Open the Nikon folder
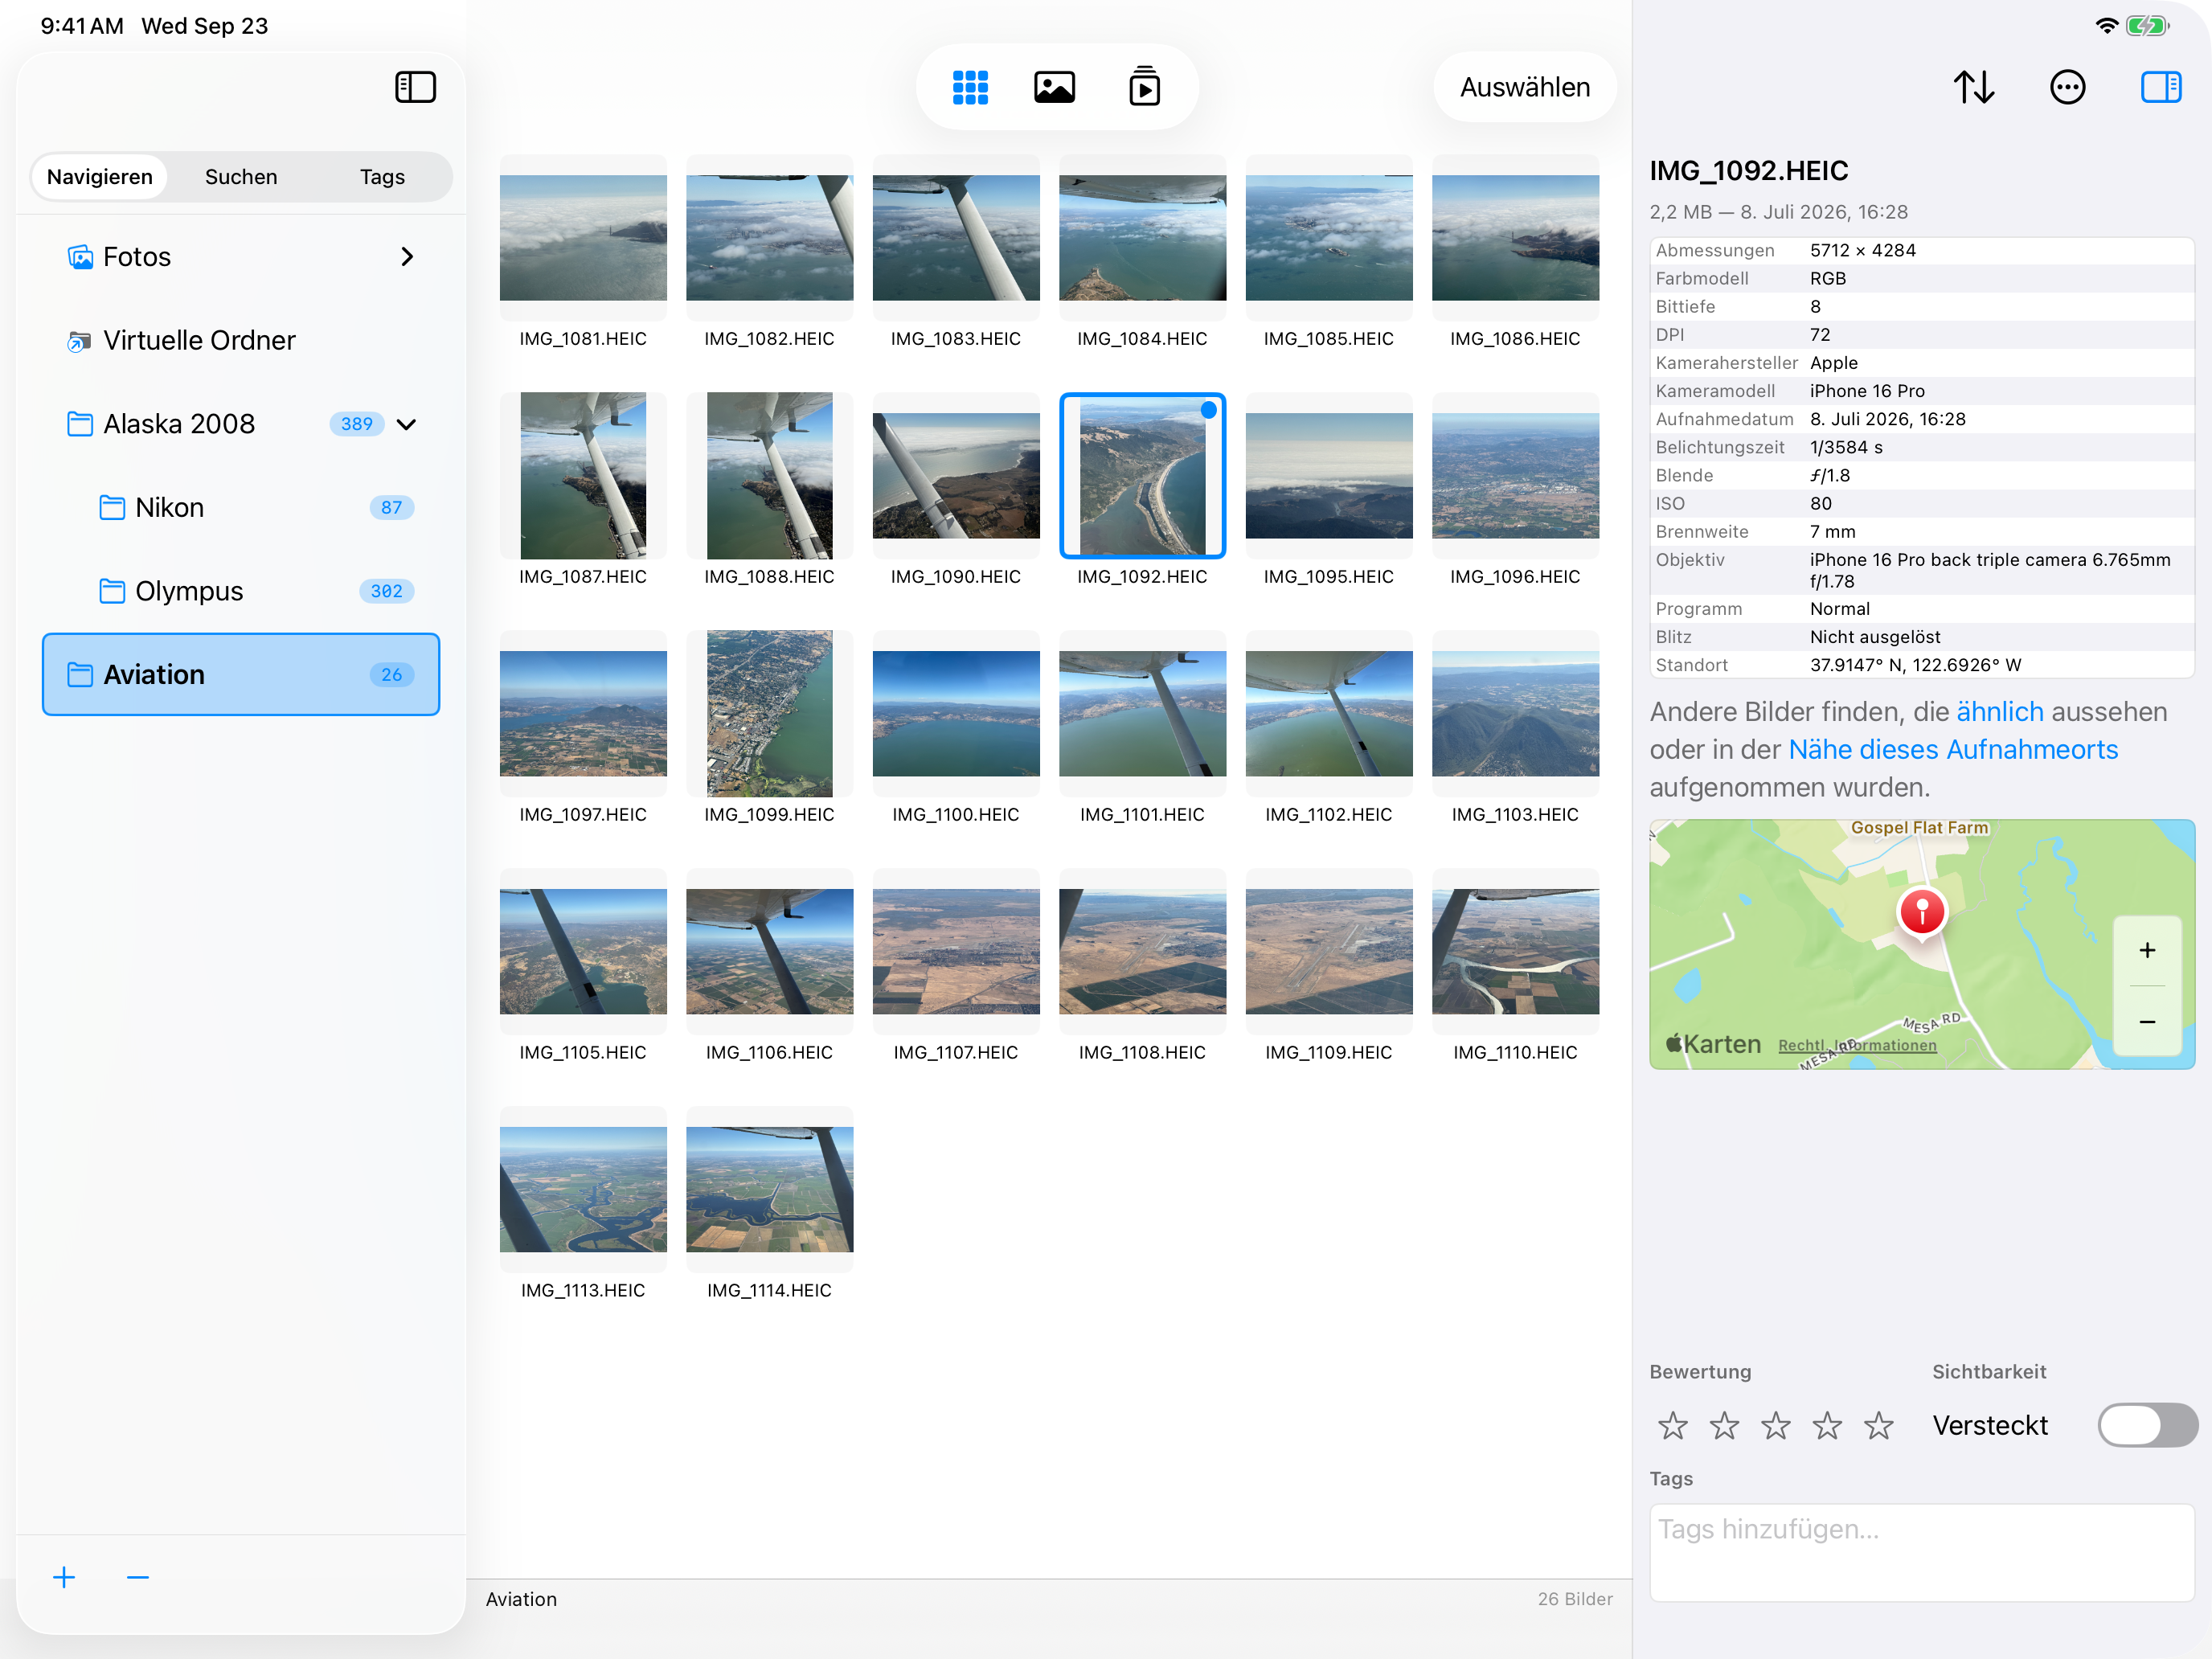The width and height of the screenshot is (2212, 1659). [x=240, y=507]
